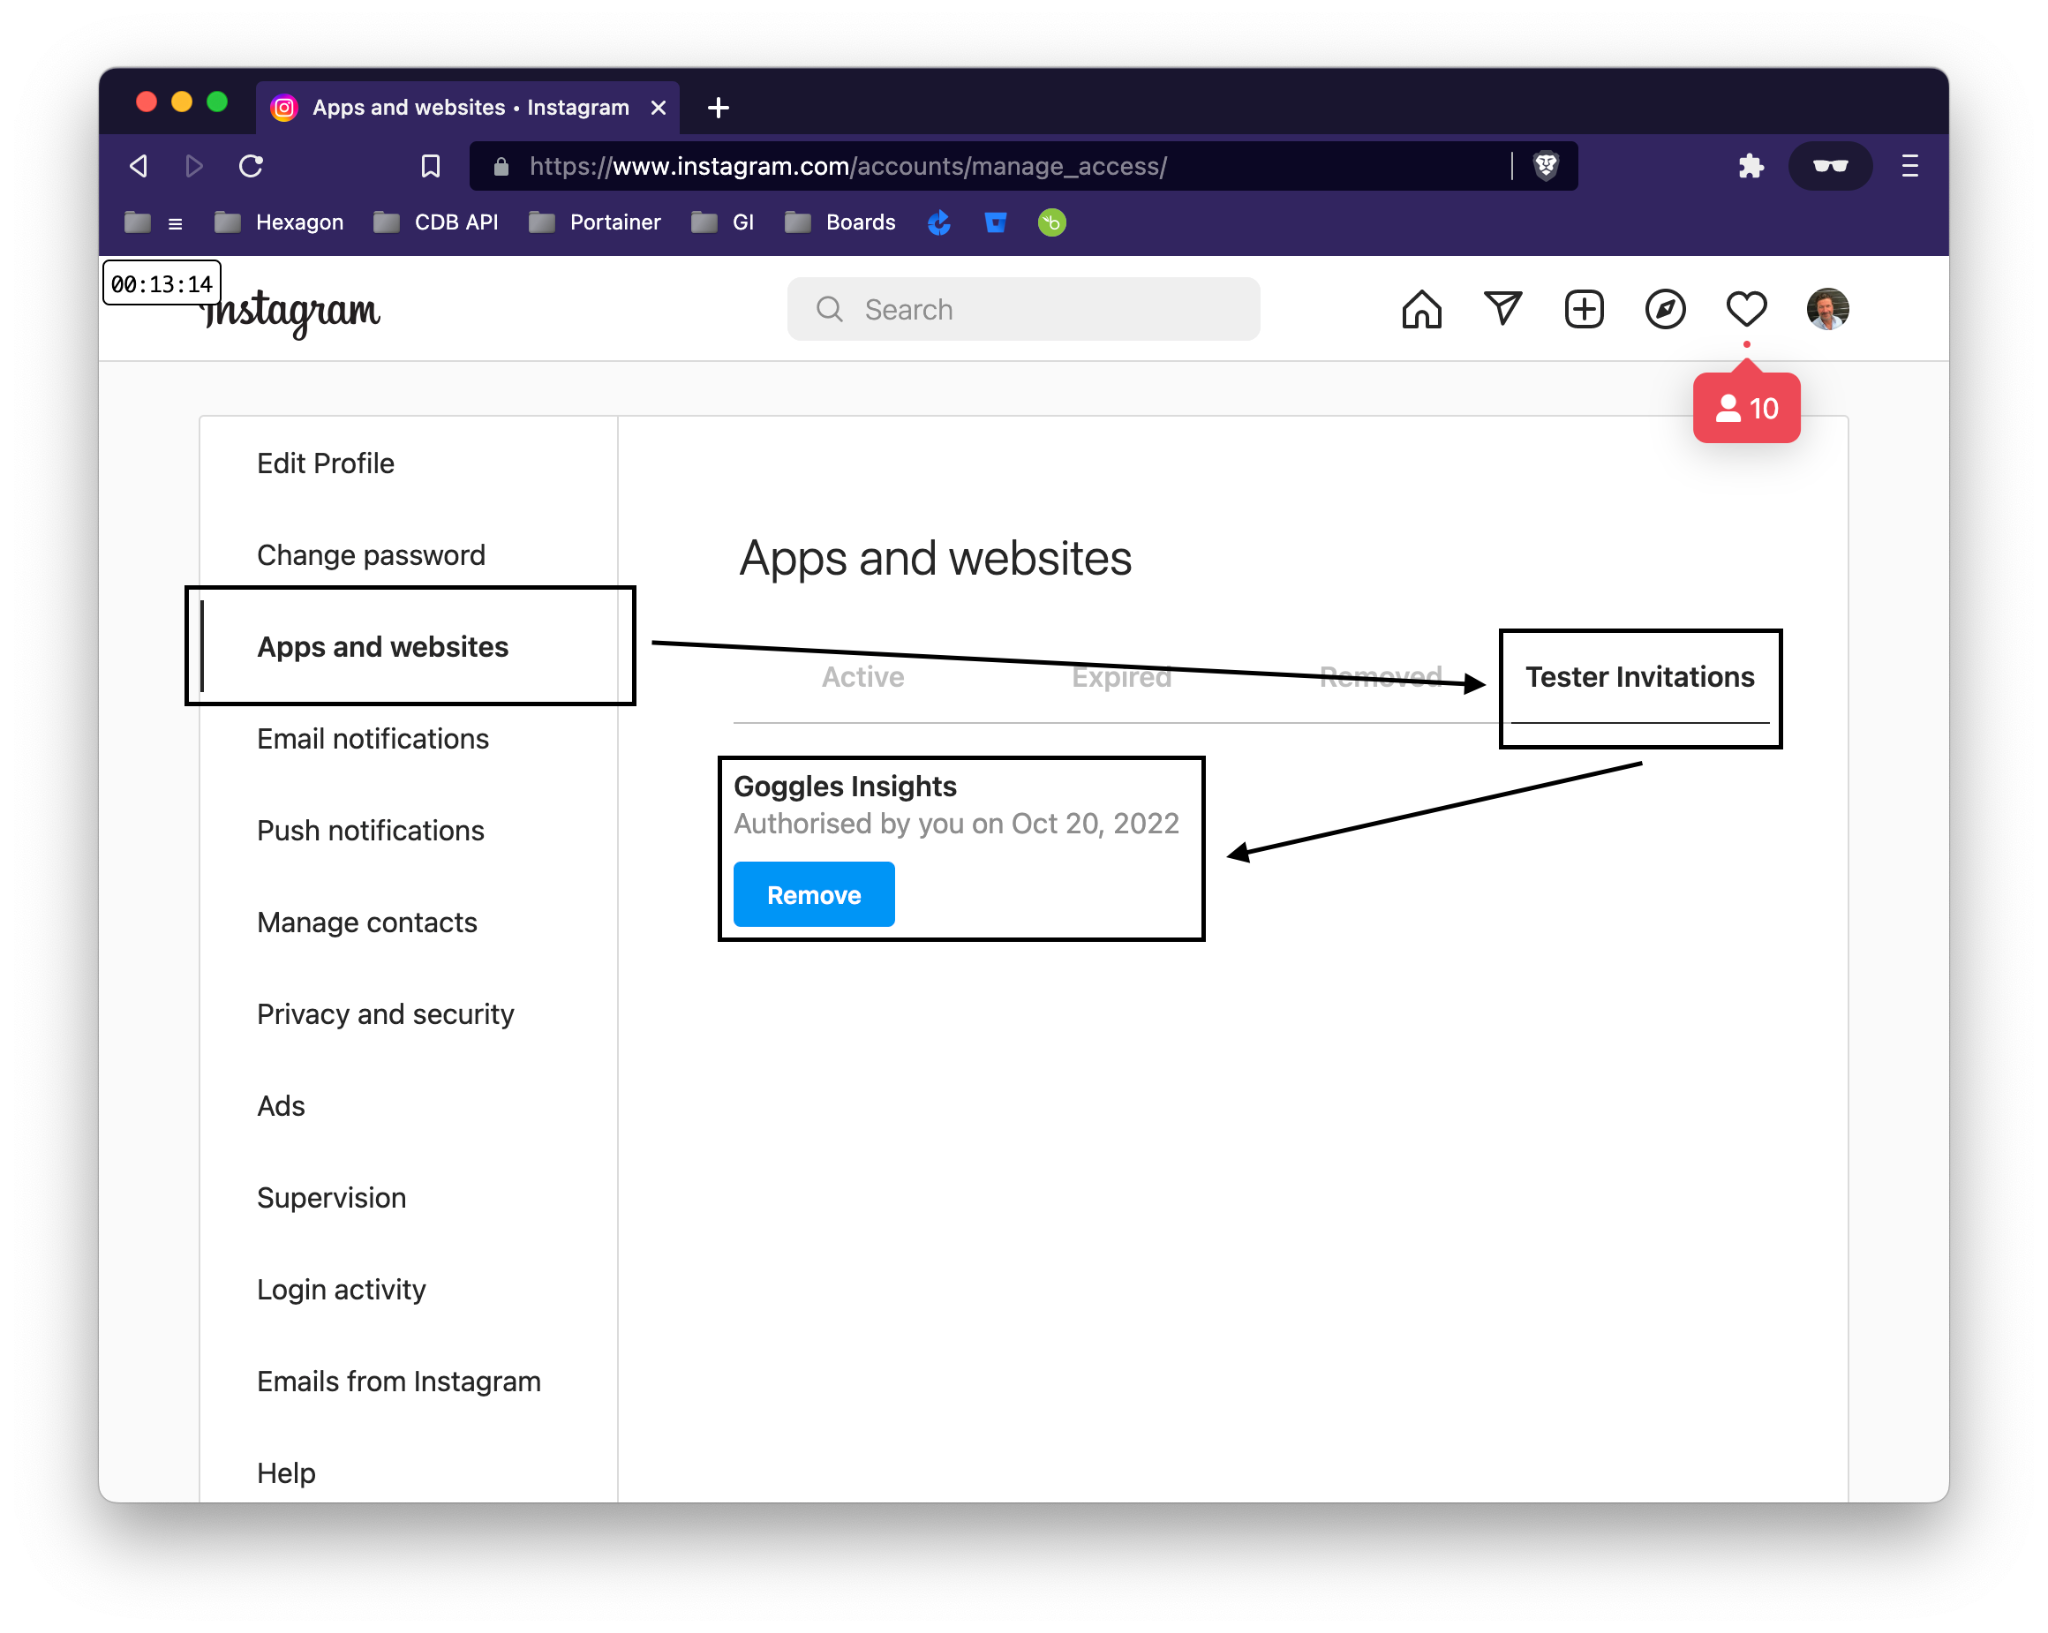Select the Tester Invitations tab

coord(1639,677)
